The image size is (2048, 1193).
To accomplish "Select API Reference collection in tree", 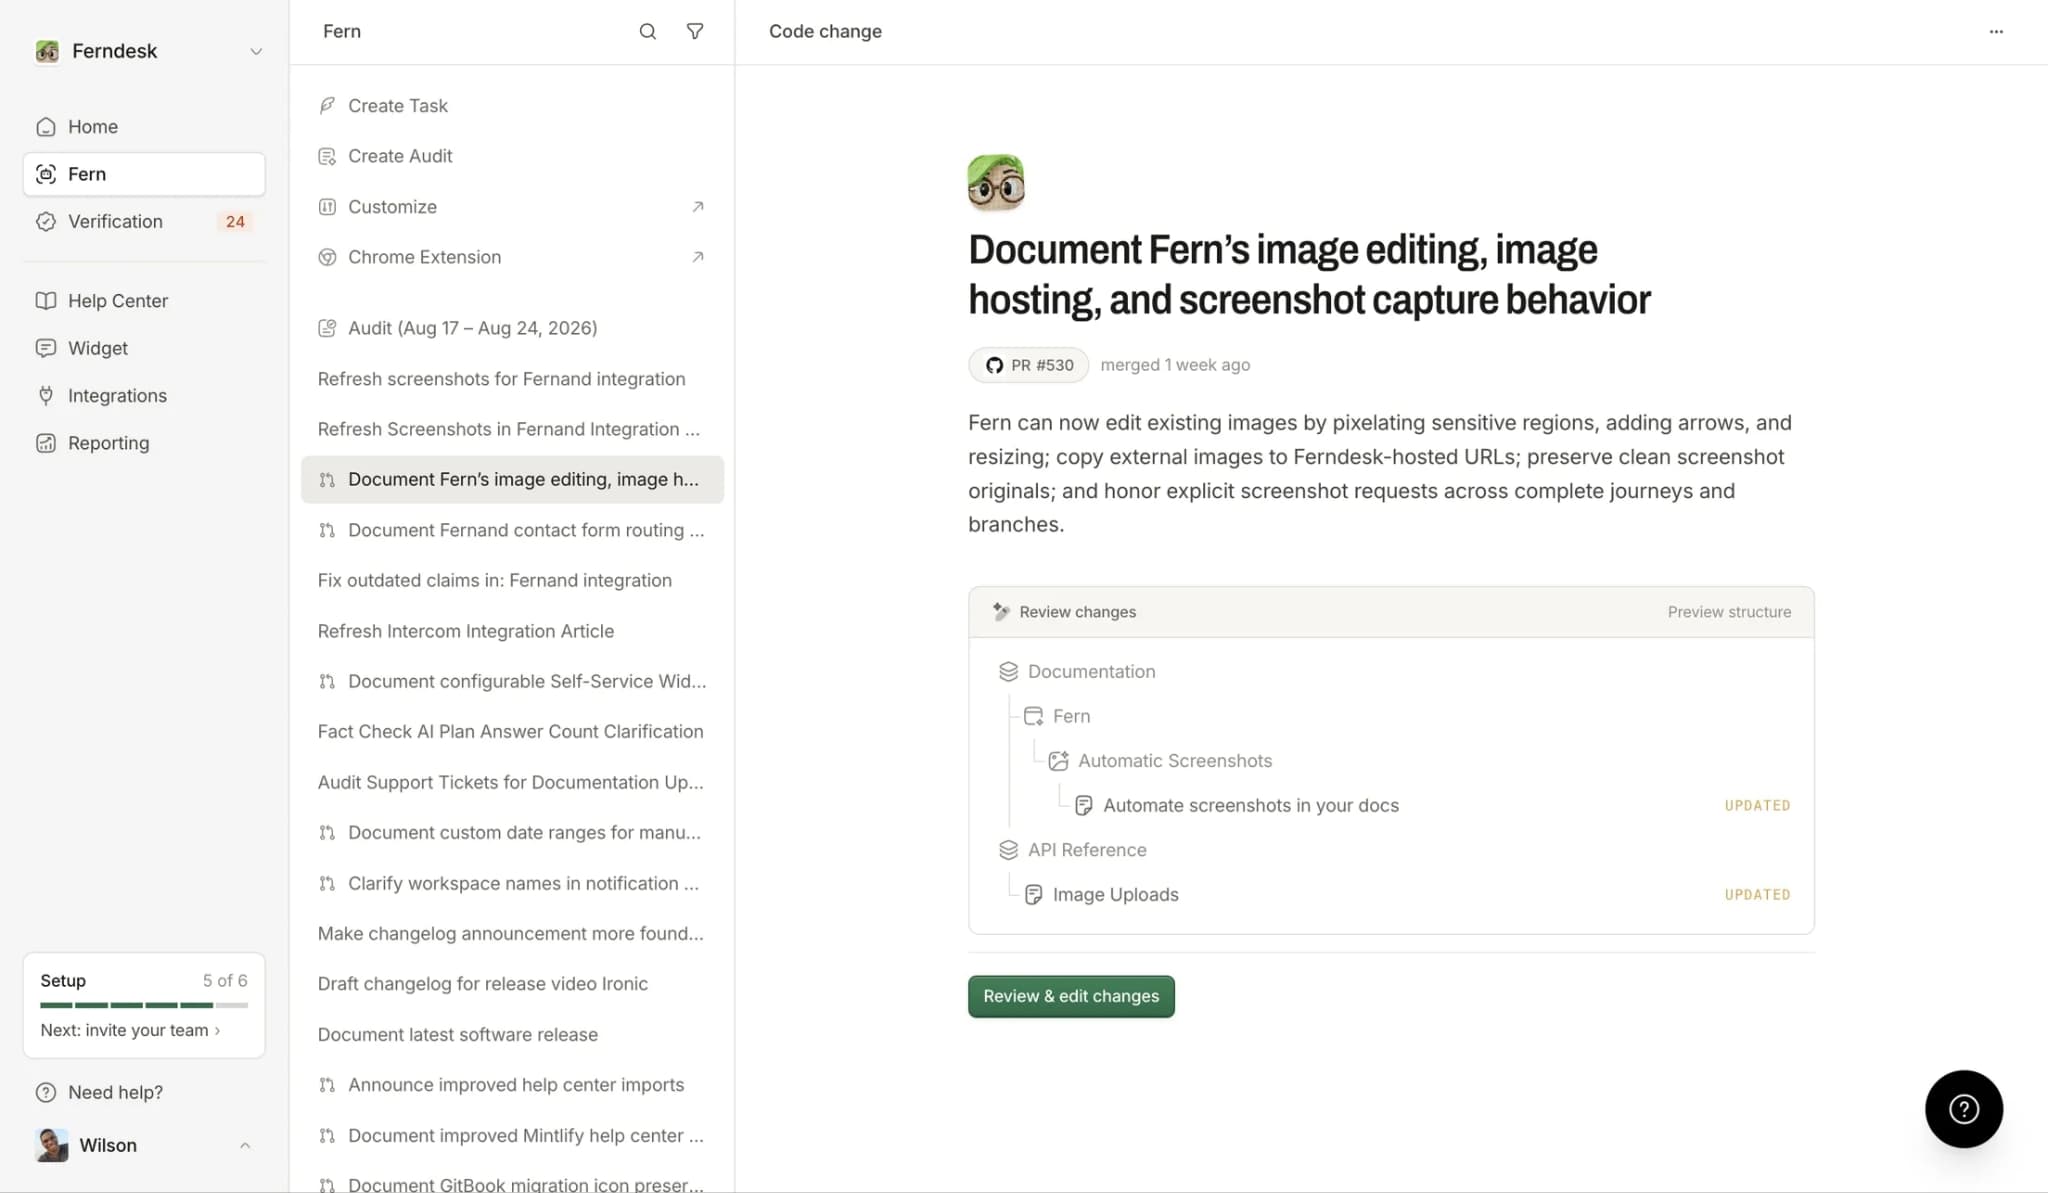I will tap(1073, 850).
